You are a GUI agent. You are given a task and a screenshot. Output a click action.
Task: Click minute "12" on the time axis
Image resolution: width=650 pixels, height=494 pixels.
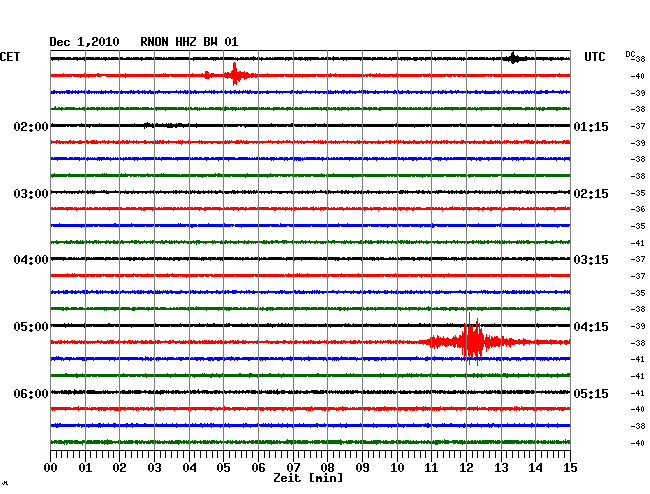[466, 468]
